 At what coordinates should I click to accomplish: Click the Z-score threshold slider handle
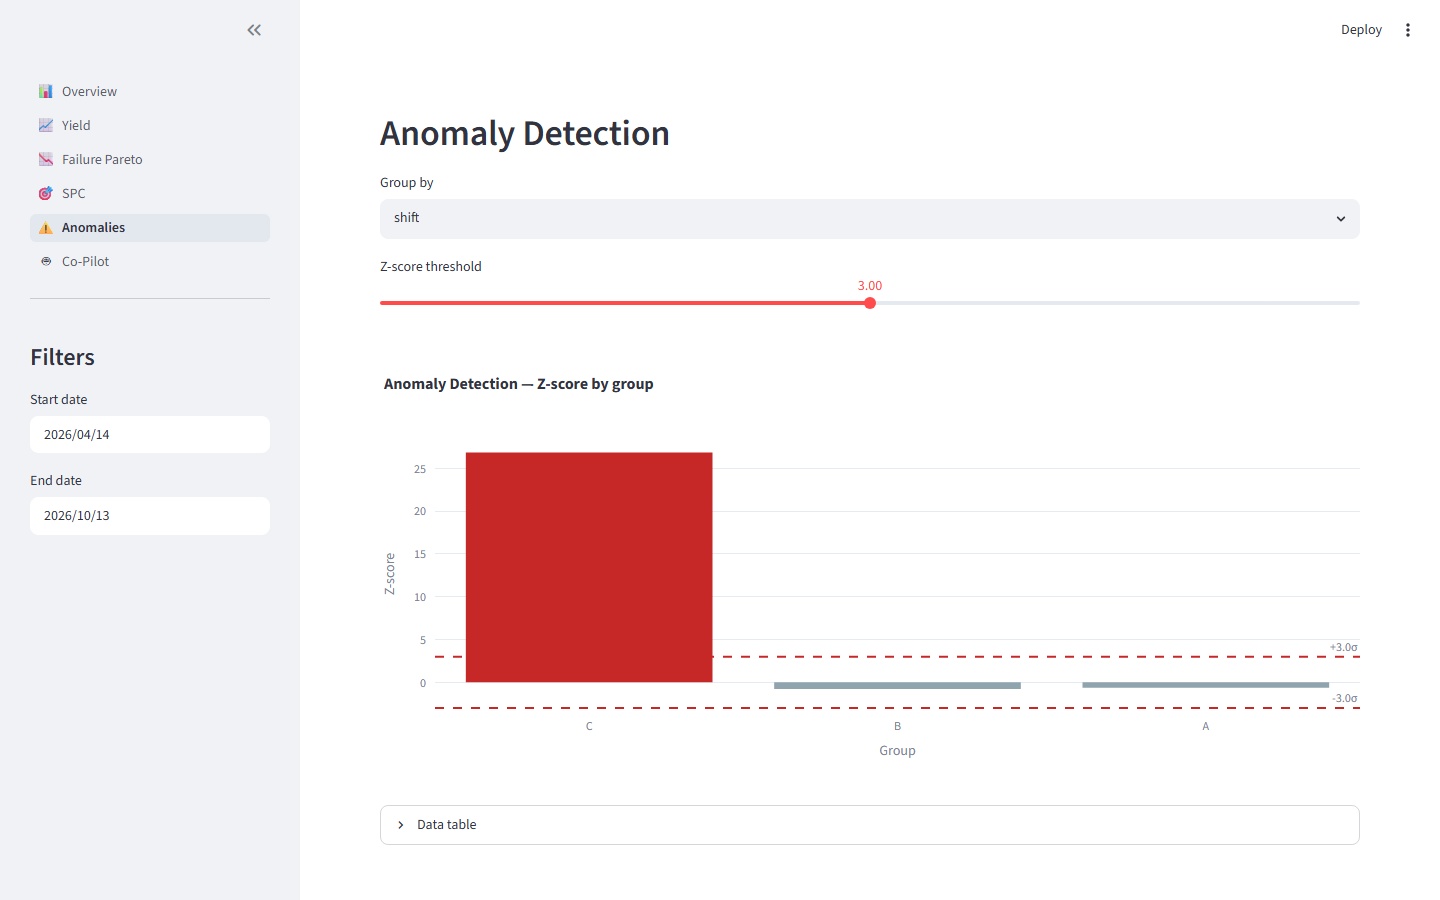(x=870, y=303)
